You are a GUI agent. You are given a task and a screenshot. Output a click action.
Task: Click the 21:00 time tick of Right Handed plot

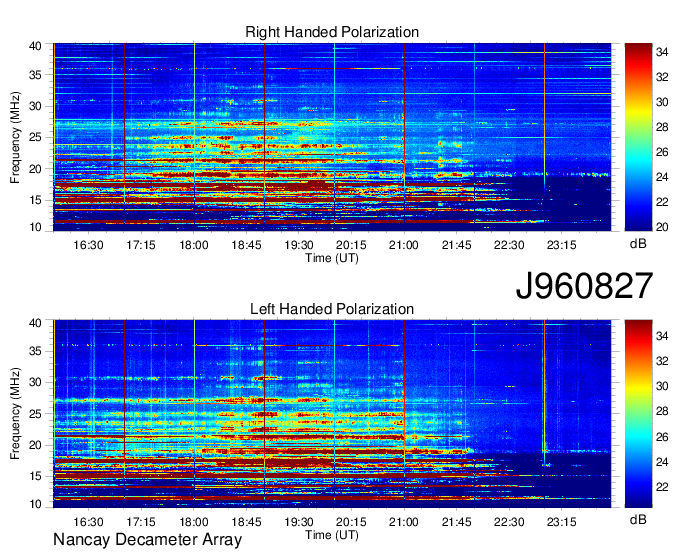pyautogui.click(x=404, y=245)
